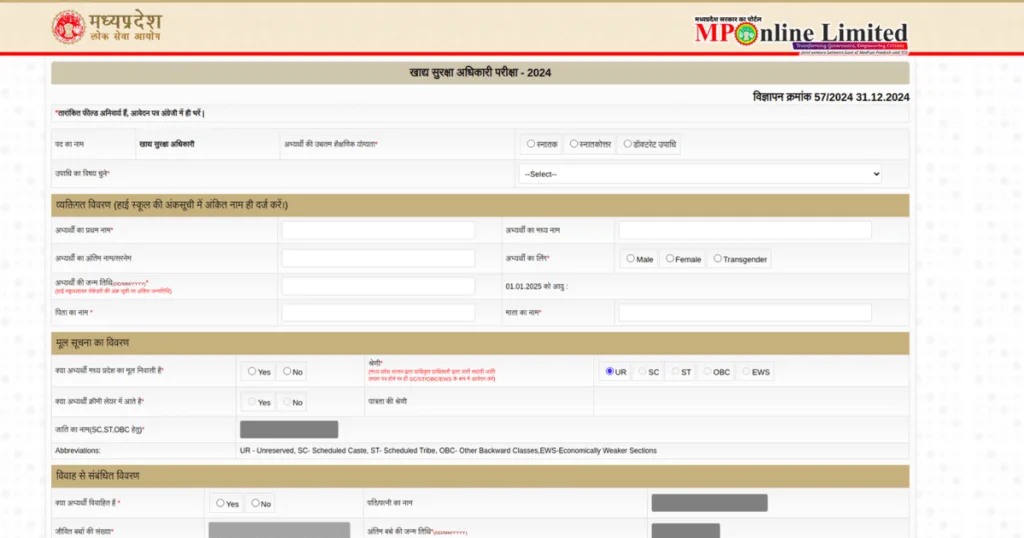Click the 'Abbreviations:' label

click(x=78, y=451)
